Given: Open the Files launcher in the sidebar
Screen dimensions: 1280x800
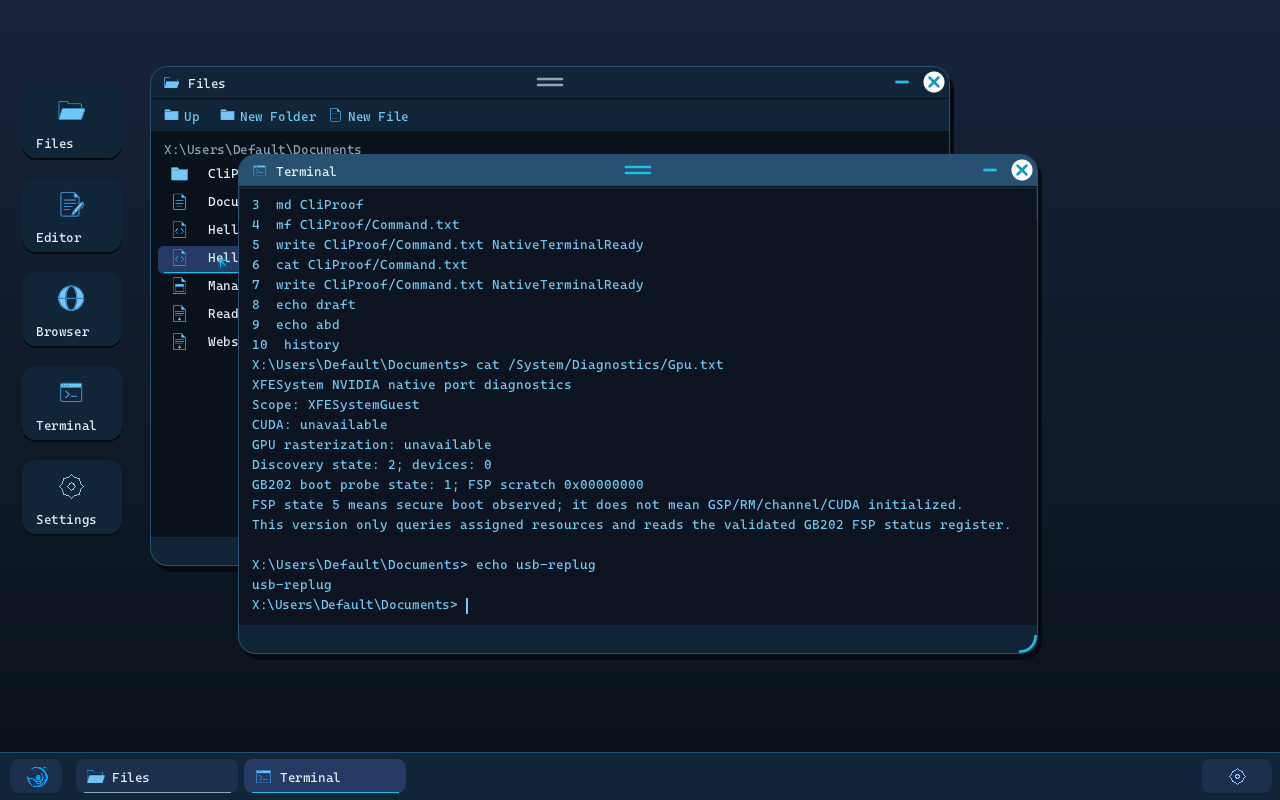Looking at the screenshot, I should tap(72, 121).
